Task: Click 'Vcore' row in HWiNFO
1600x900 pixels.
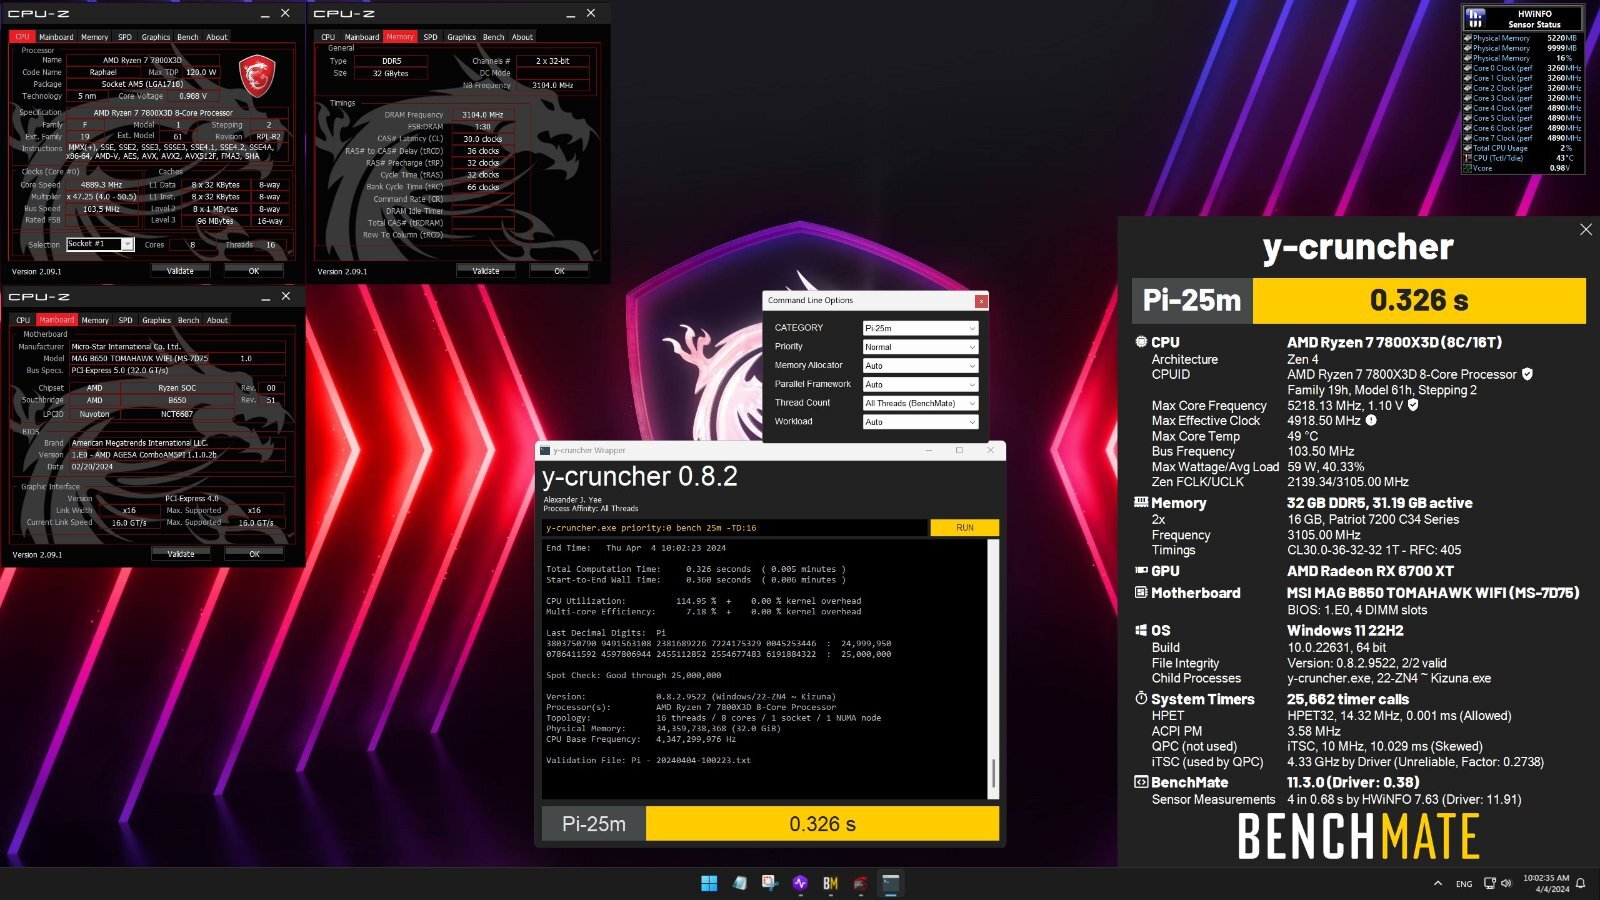Action: point(1521,168)
